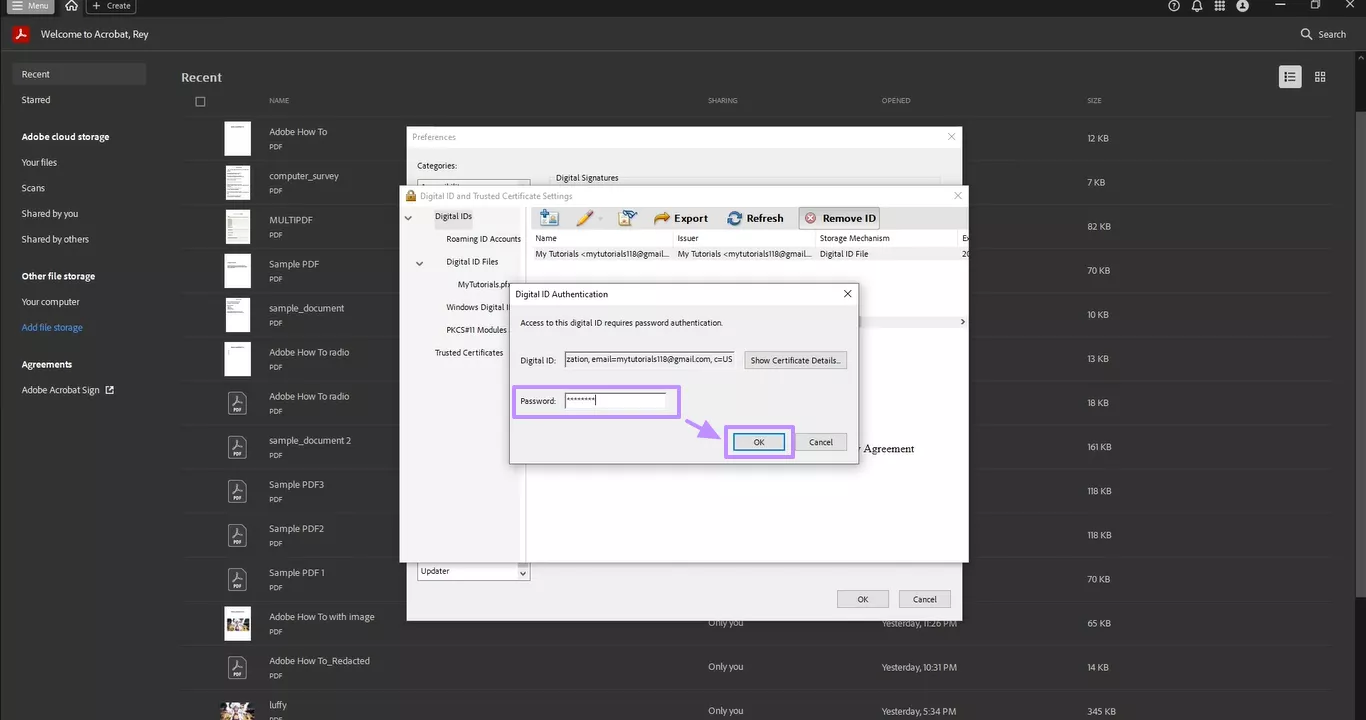Open the help question mark icon
The height and width of the screenshot is (720, 1366).
tap(1174, 6)
